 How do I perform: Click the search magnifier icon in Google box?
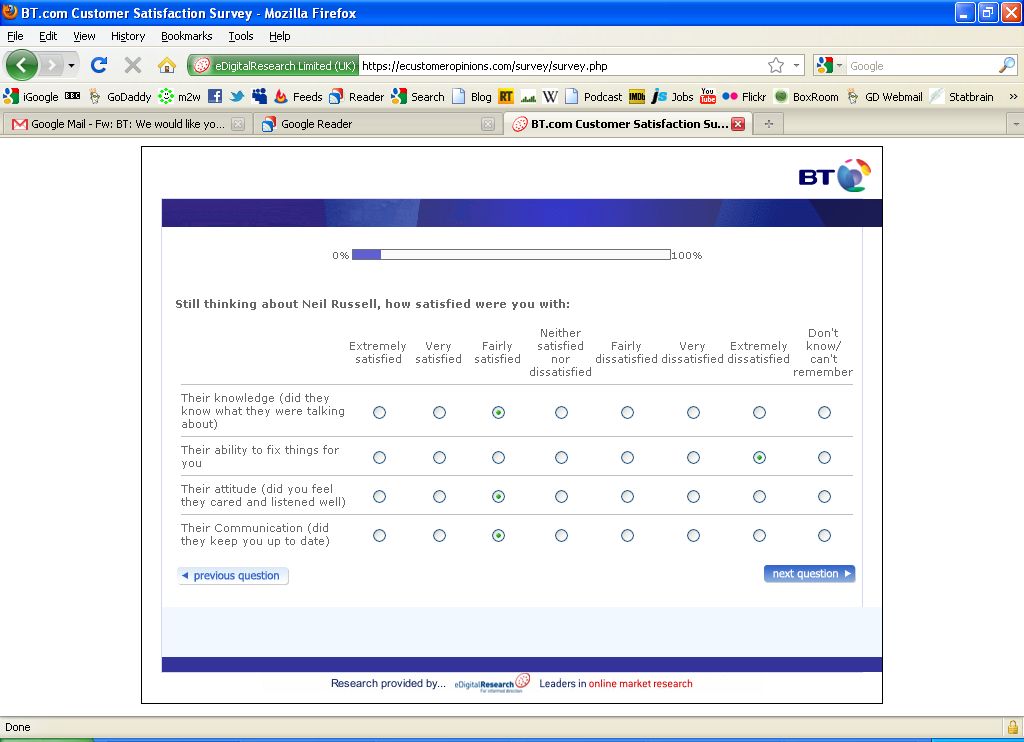coord(1006,66)
